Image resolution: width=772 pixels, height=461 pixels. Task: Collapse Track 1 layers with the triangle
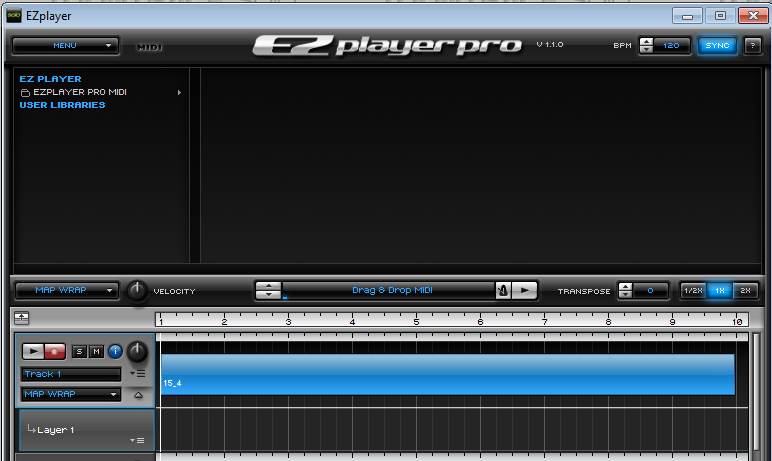[138, 395]
